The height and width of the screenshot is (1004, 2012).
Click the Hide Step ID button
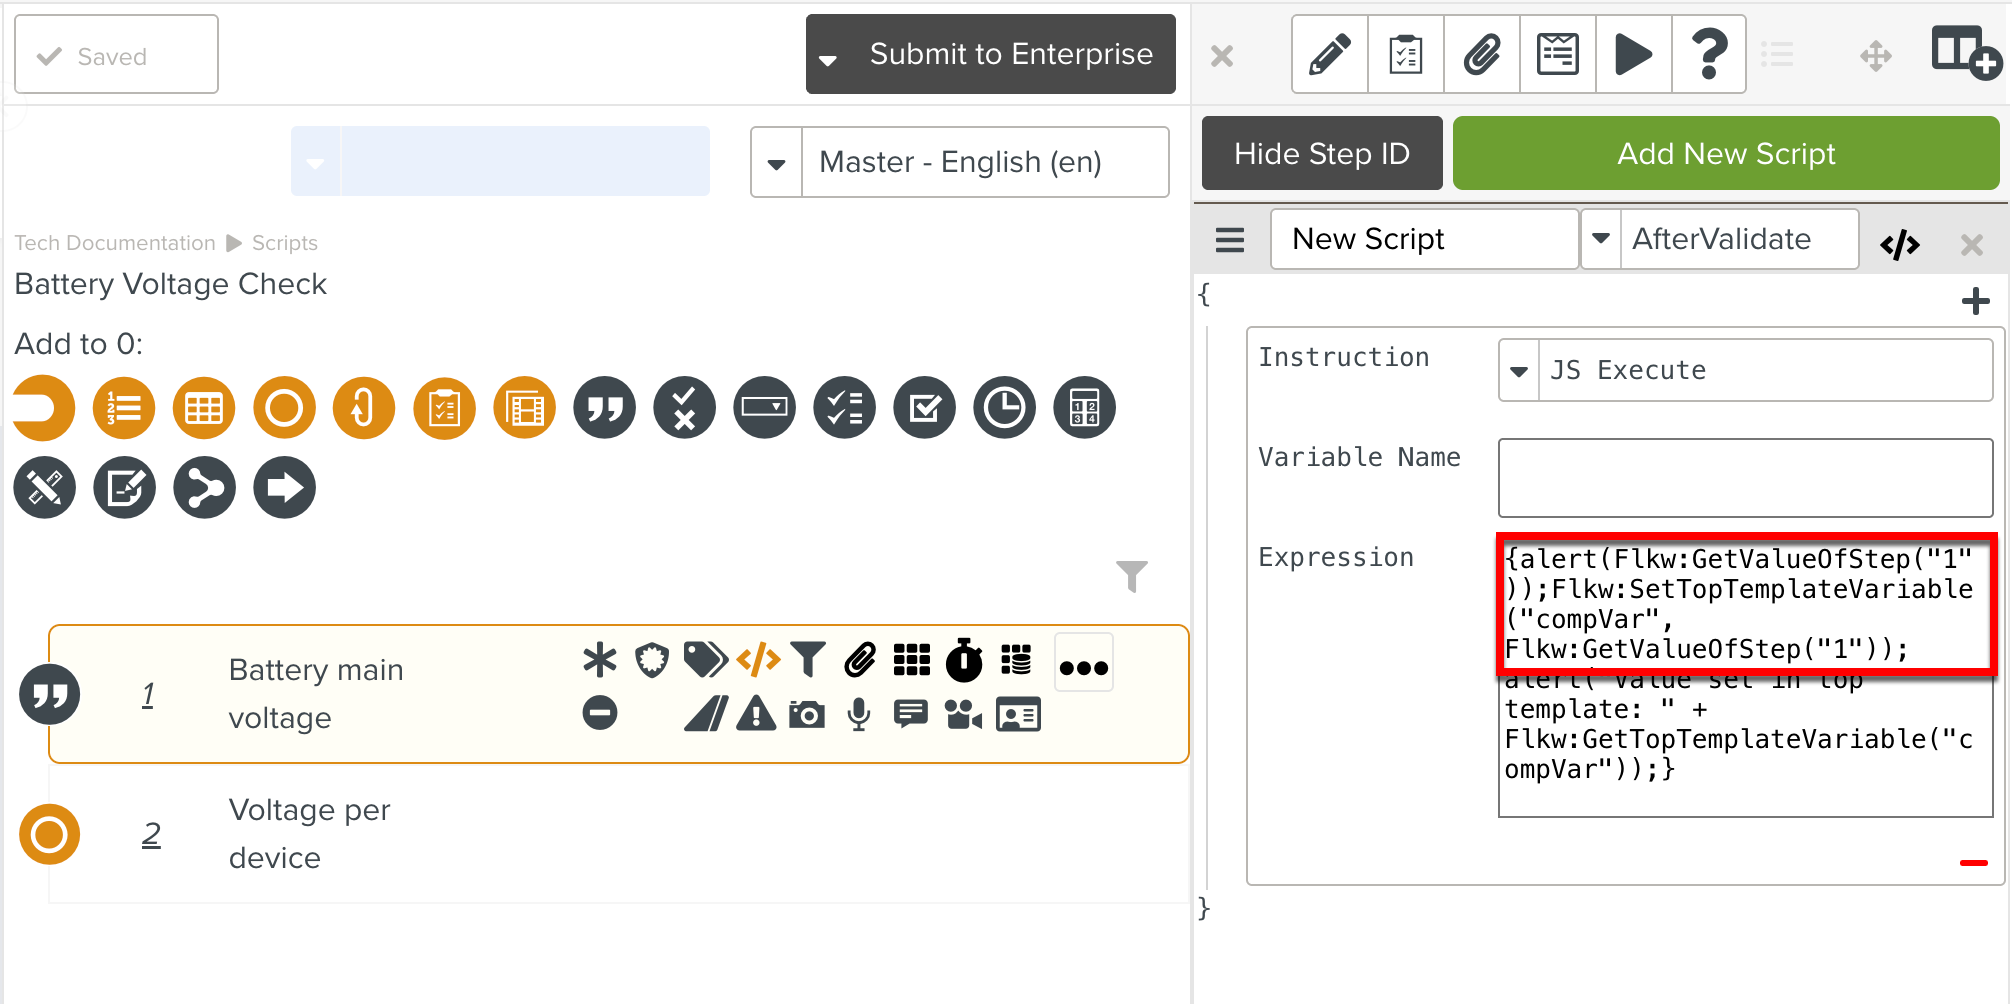pyautogui.click(x=1322, y=153)
